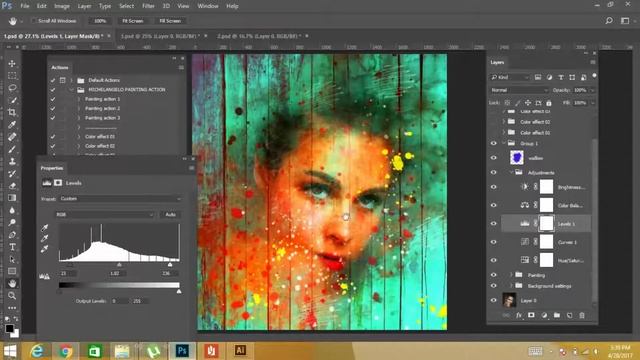Toggle checkmark for Painting action 1
Screen dimensions: 640x360
pyautogui.click(x=53, y=99)
